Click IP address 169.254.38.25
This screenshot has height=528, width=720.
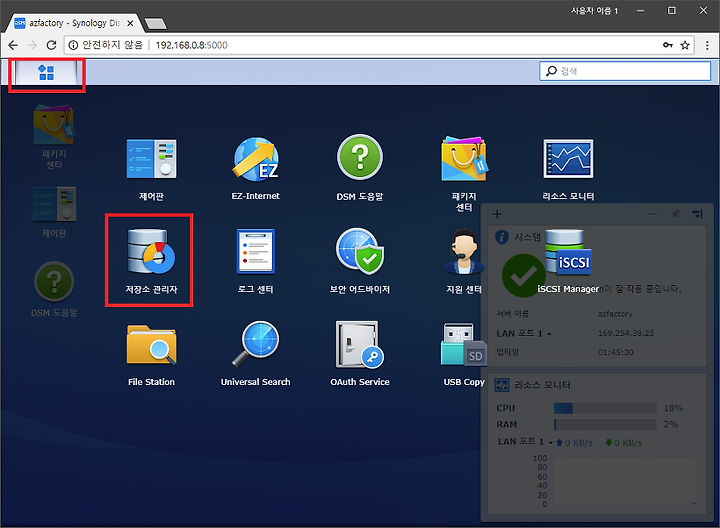point(625,333)
